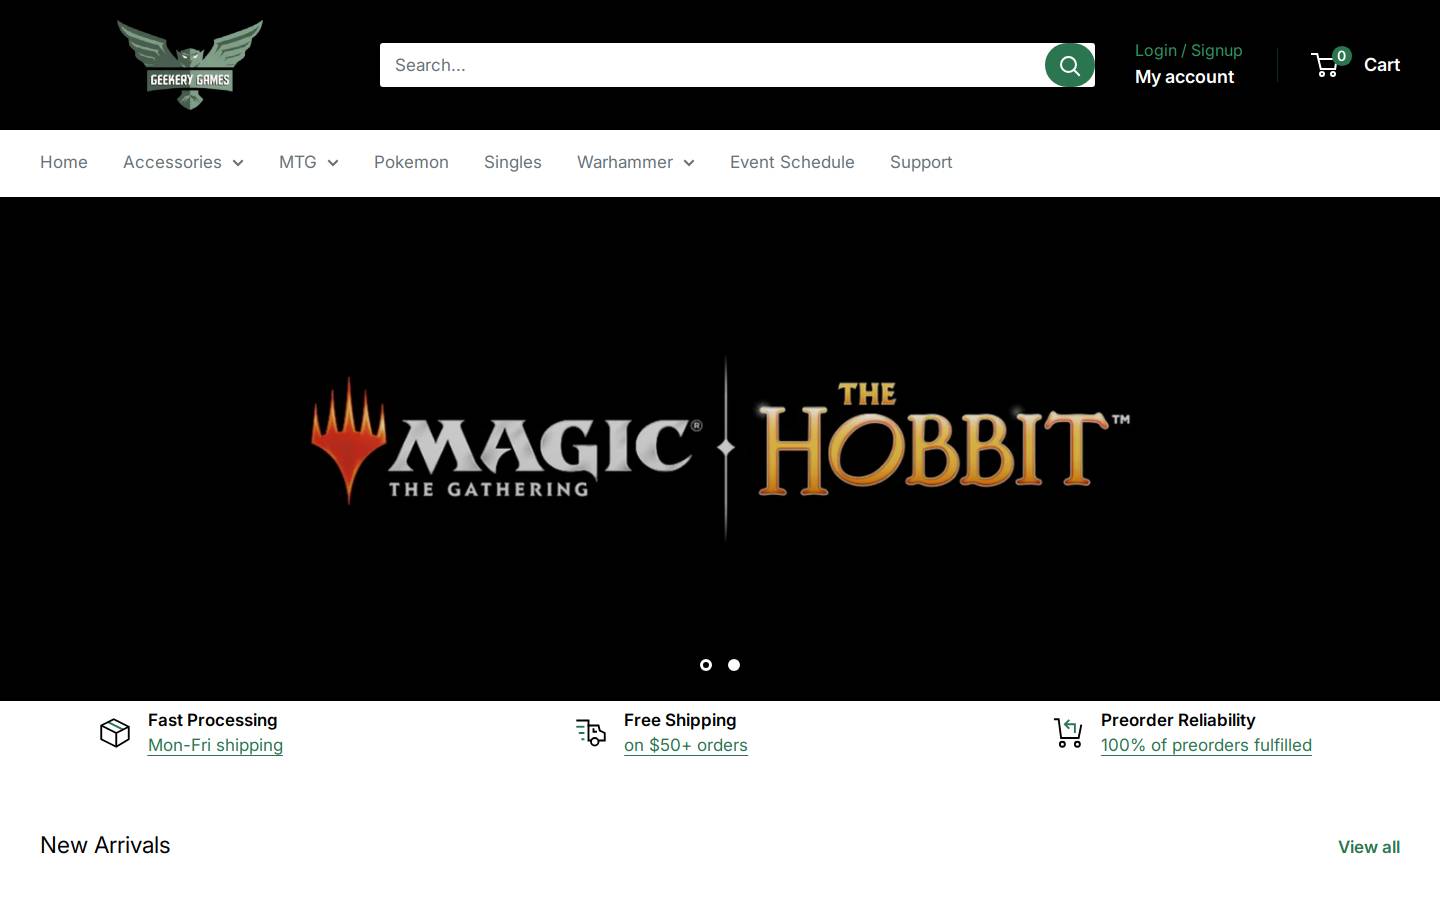Open Event Schedule page

(x=792, y=162)
